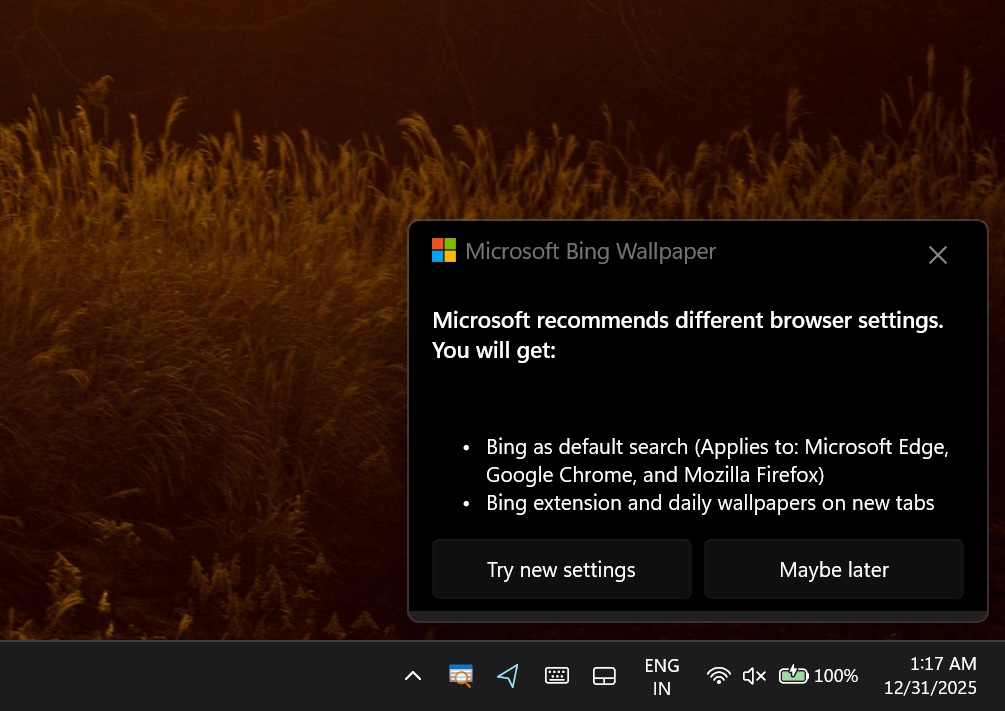Click the Microsoft Bing Wallpaper colored logo

point(443,250)
